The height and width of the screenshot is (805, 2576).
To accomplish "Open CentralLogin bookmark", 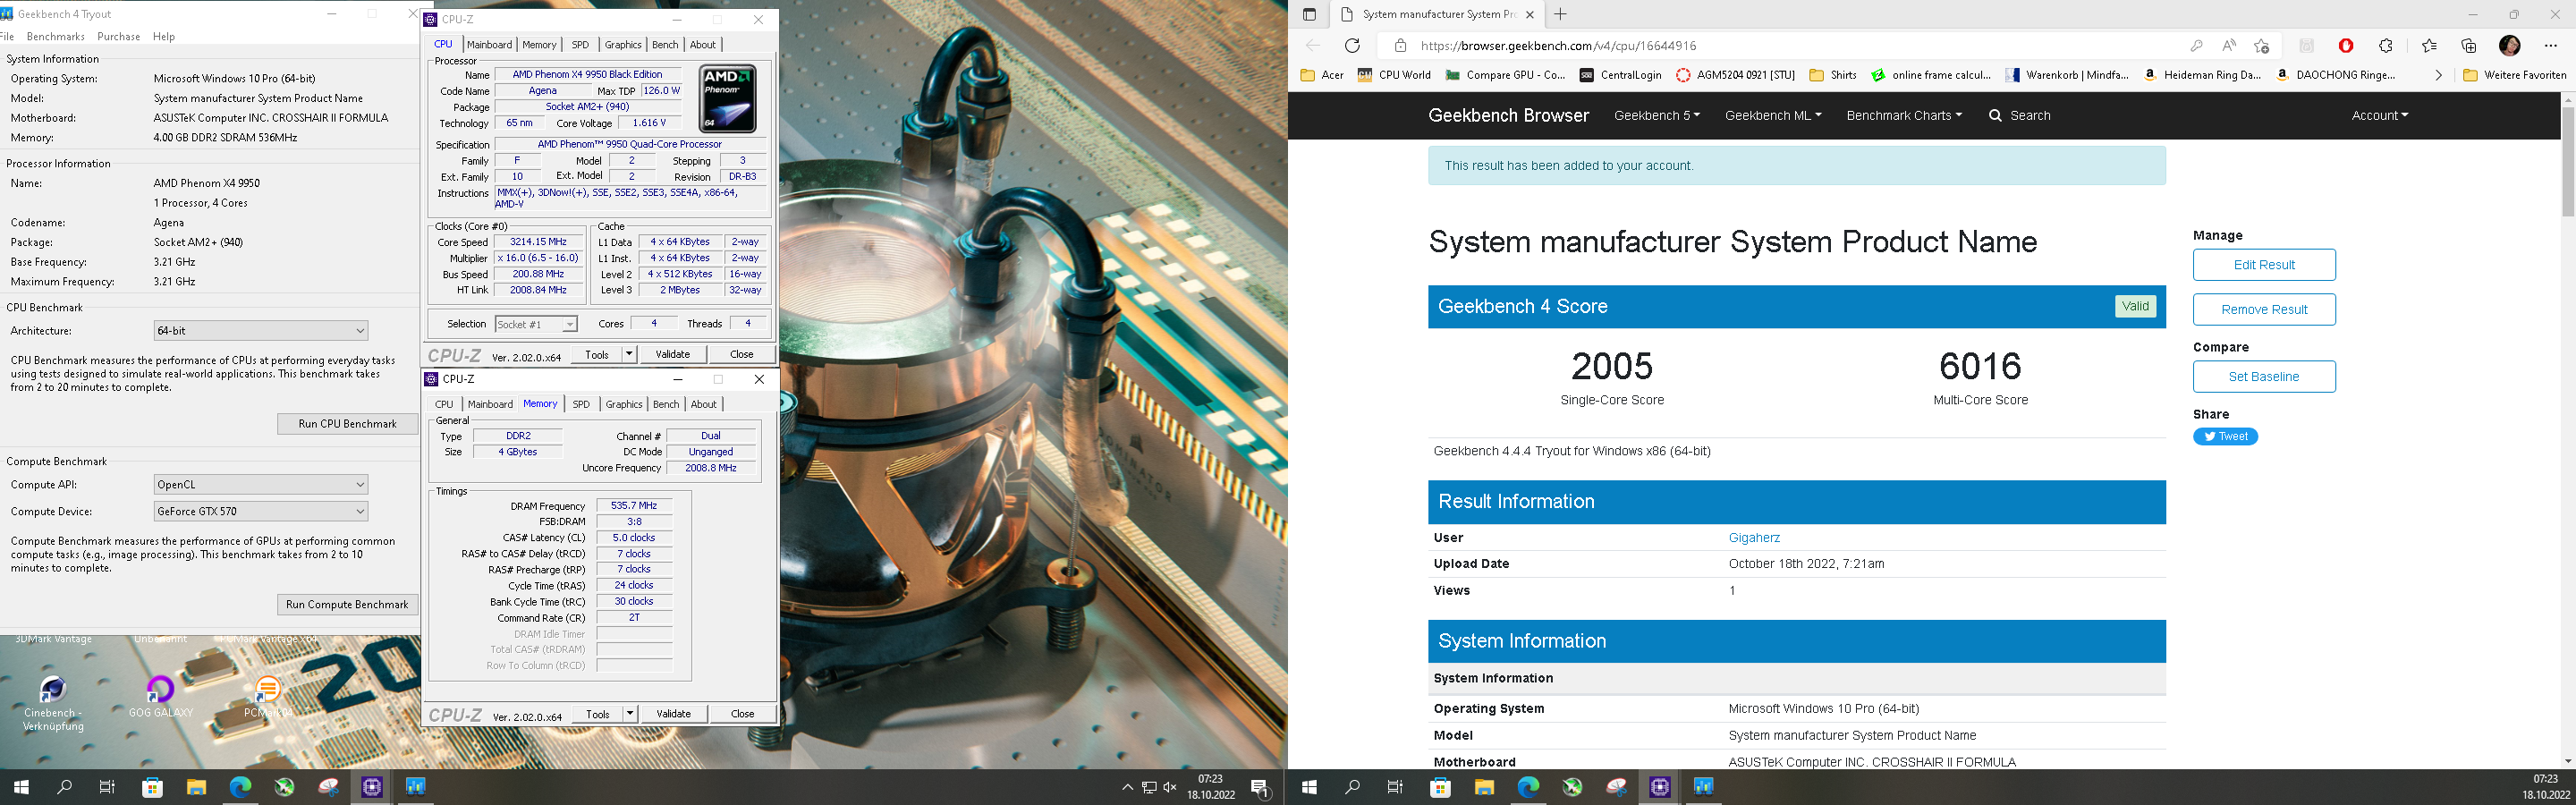I will coord(1620,75).
